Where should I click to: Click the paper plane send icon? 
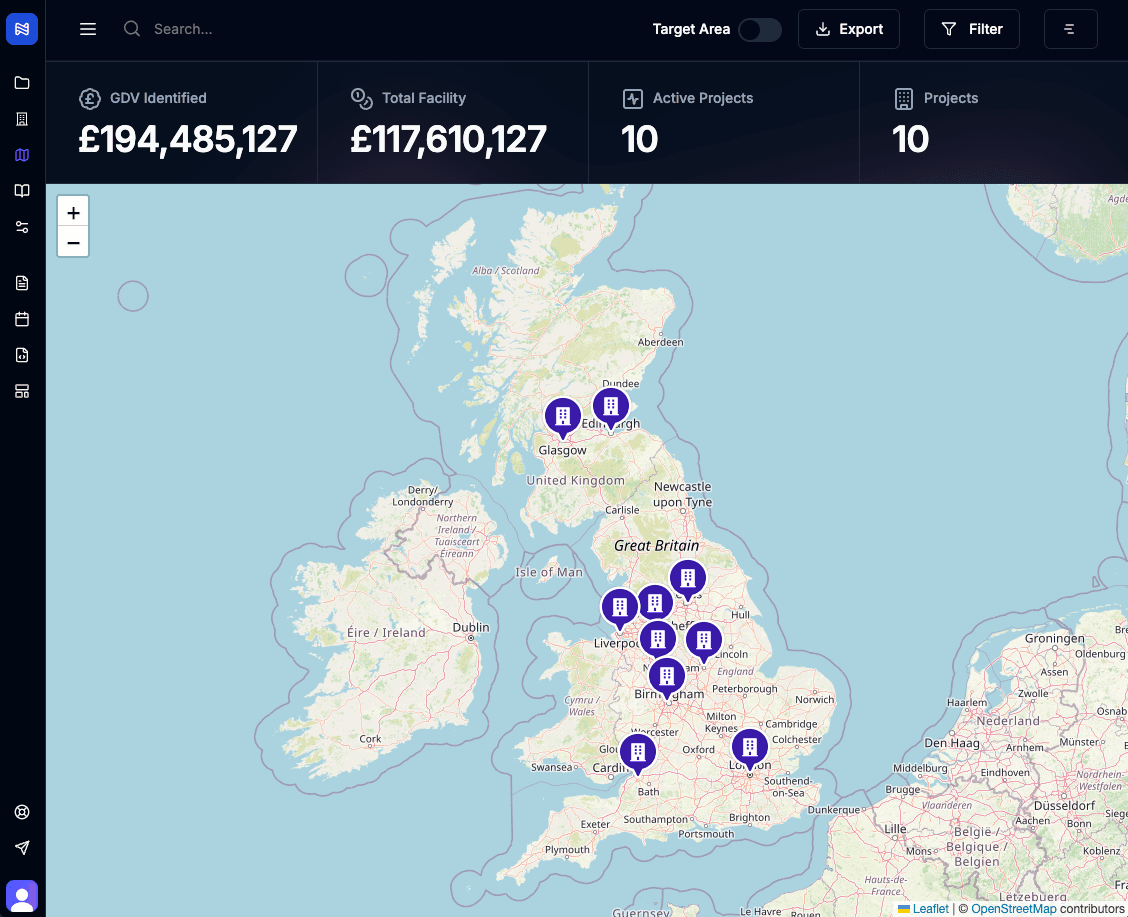click(22, 848)
